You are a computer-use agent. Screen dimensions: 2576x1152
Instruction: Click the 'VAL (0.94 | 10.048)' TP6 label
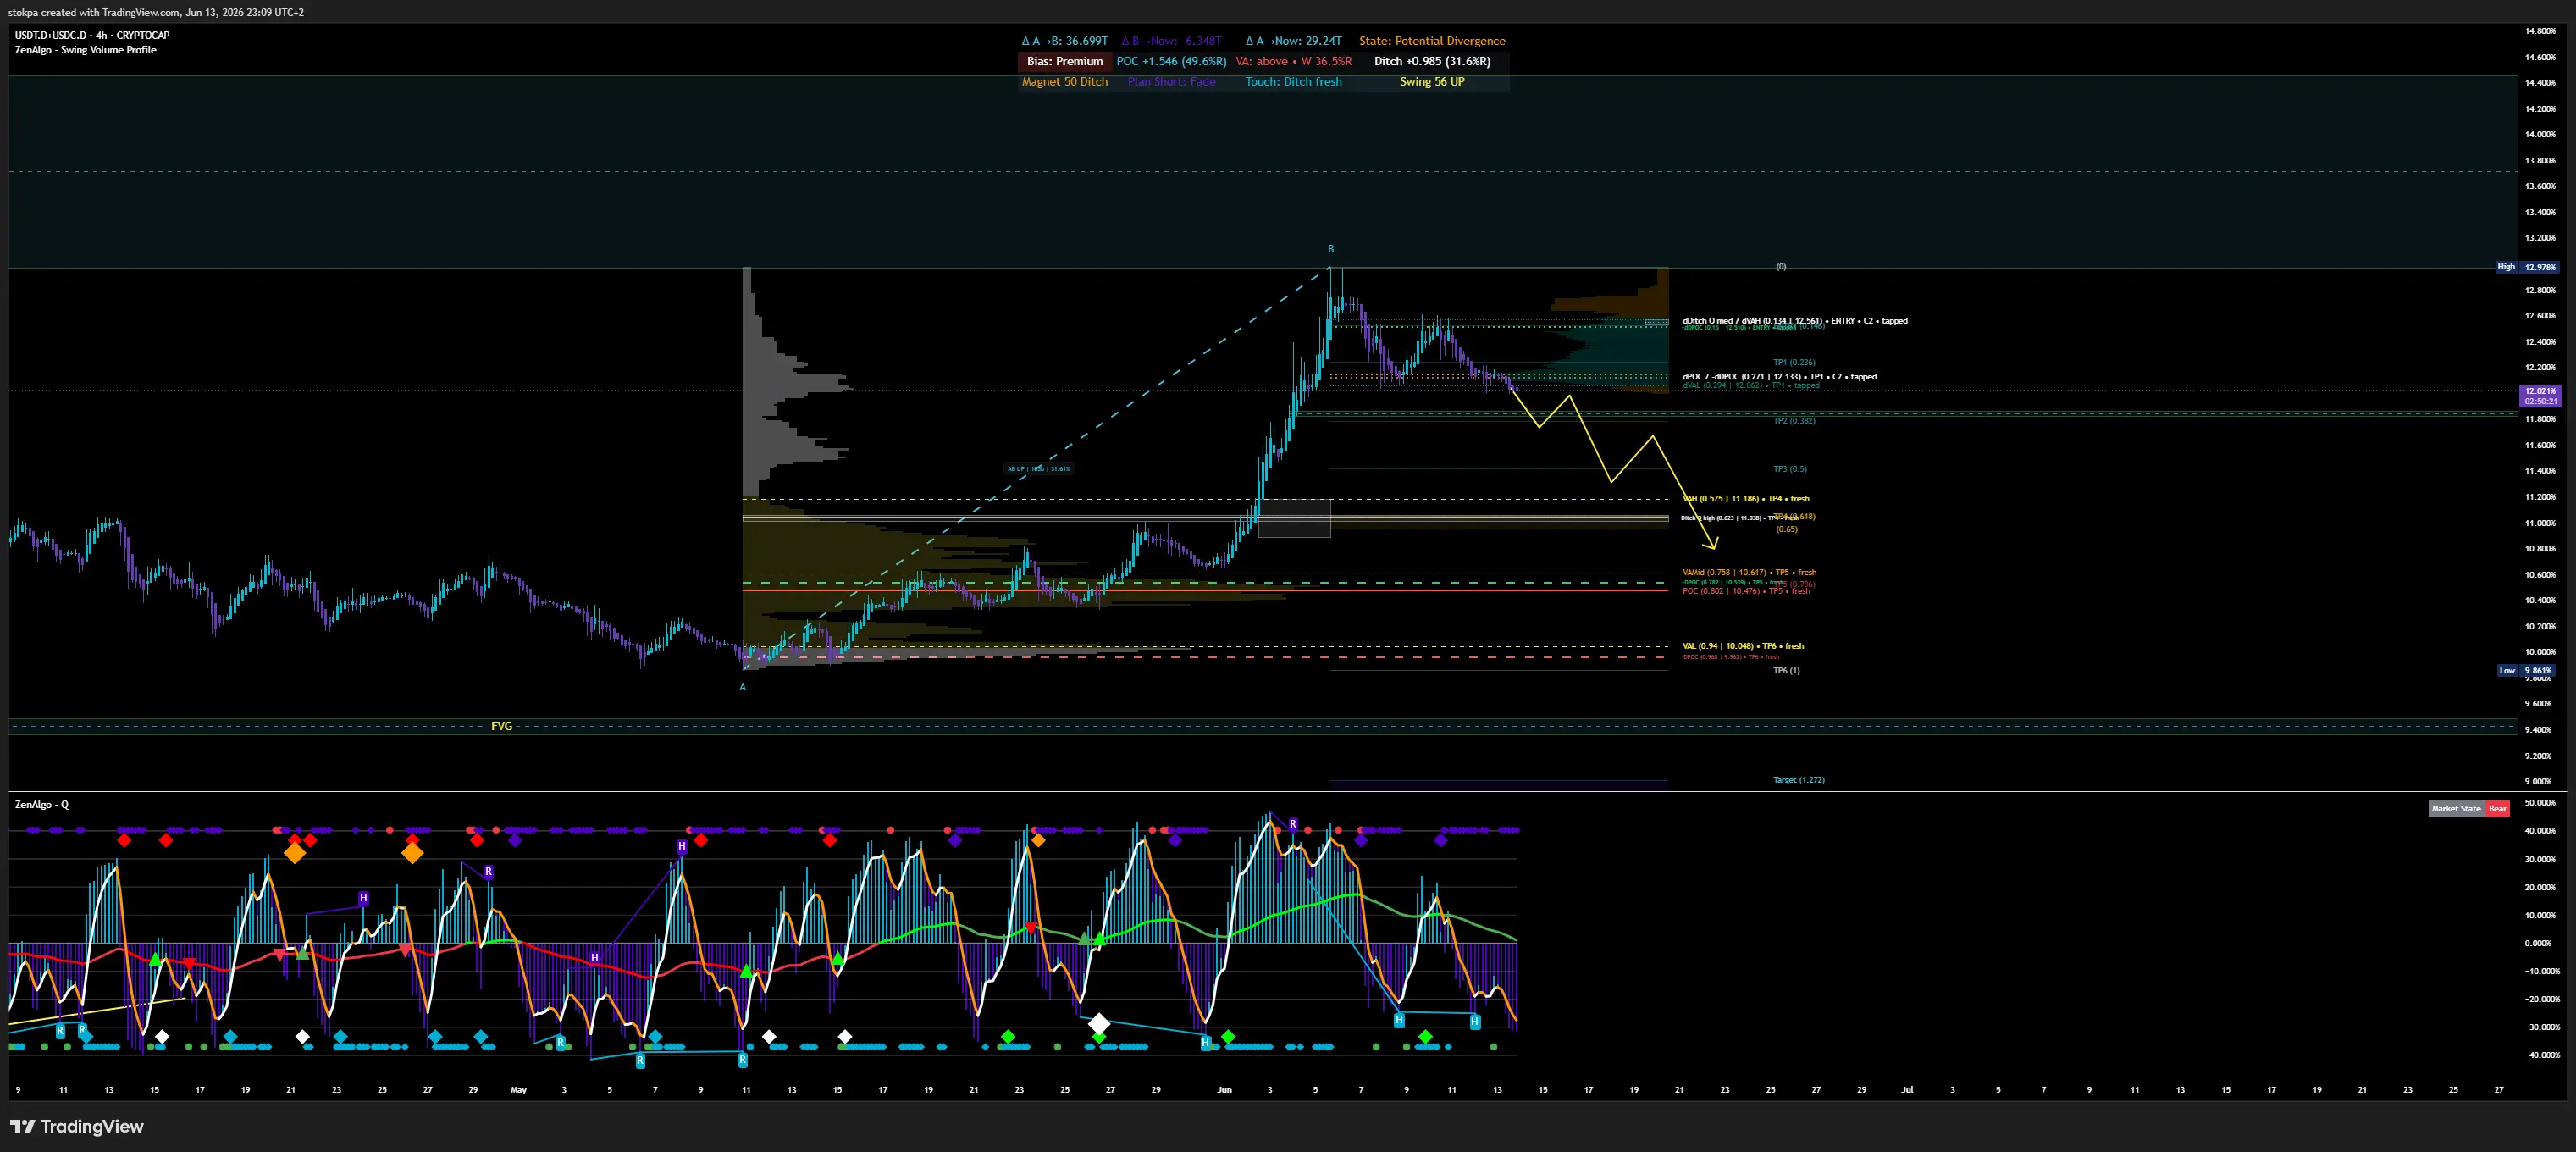click(x=1743, y=646)
